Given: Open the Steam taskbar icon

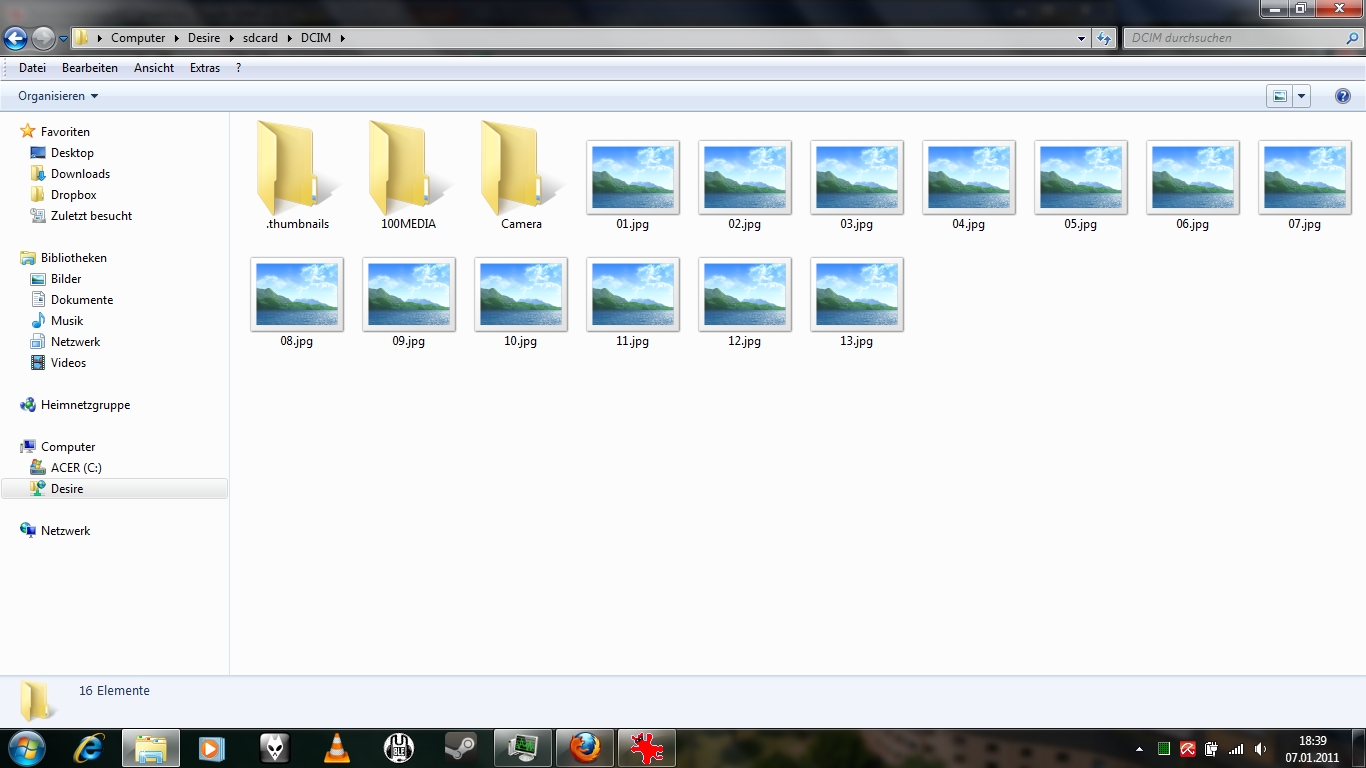Looking at the screenshot, I should 461,748.
